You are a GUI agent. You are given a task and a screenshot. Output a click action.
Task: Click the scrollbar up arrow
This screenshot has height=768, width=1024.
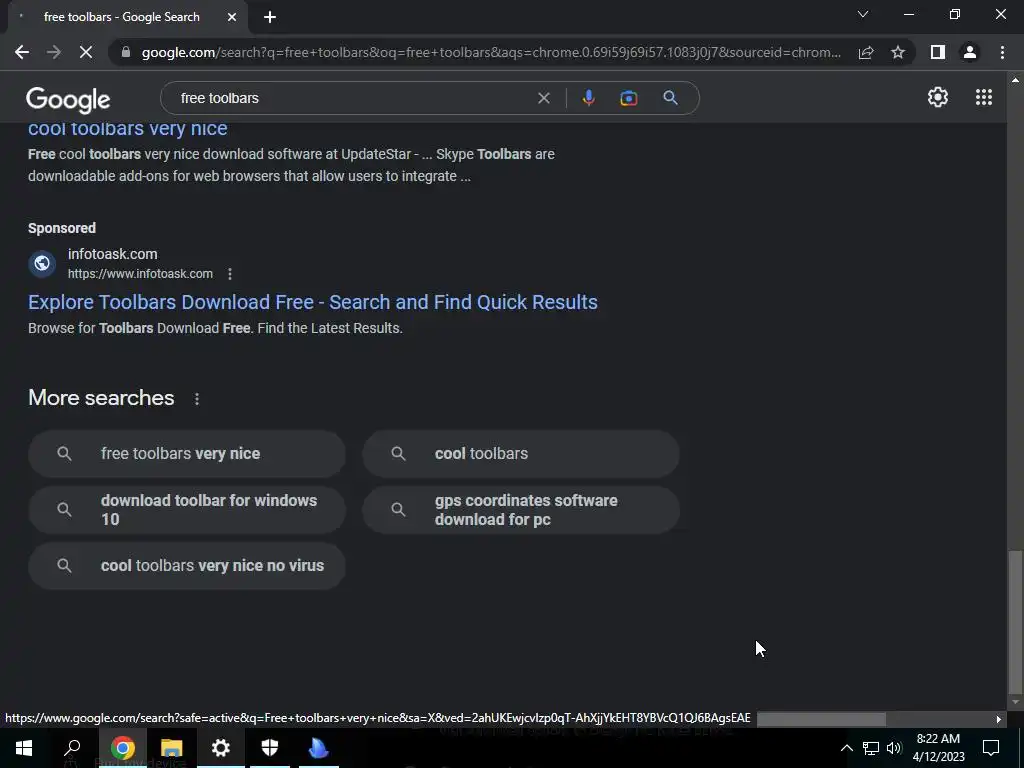[1015, 80]
